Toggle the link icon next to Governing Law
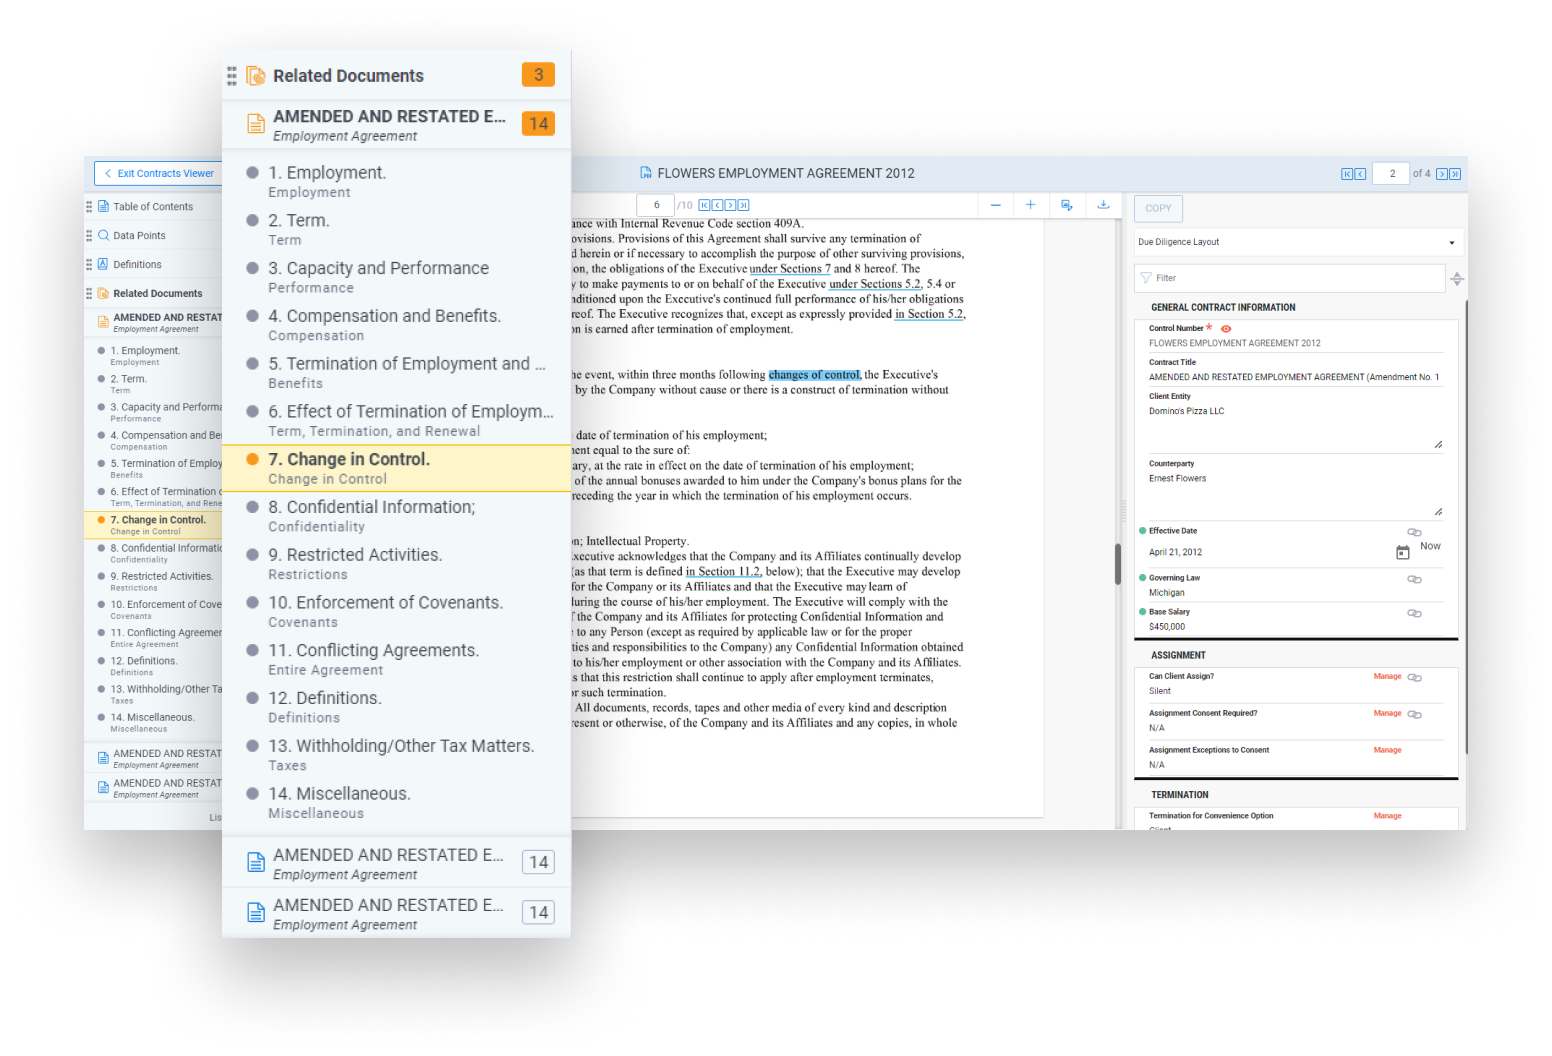Screen dimensions: 1552x1056 1414,579
